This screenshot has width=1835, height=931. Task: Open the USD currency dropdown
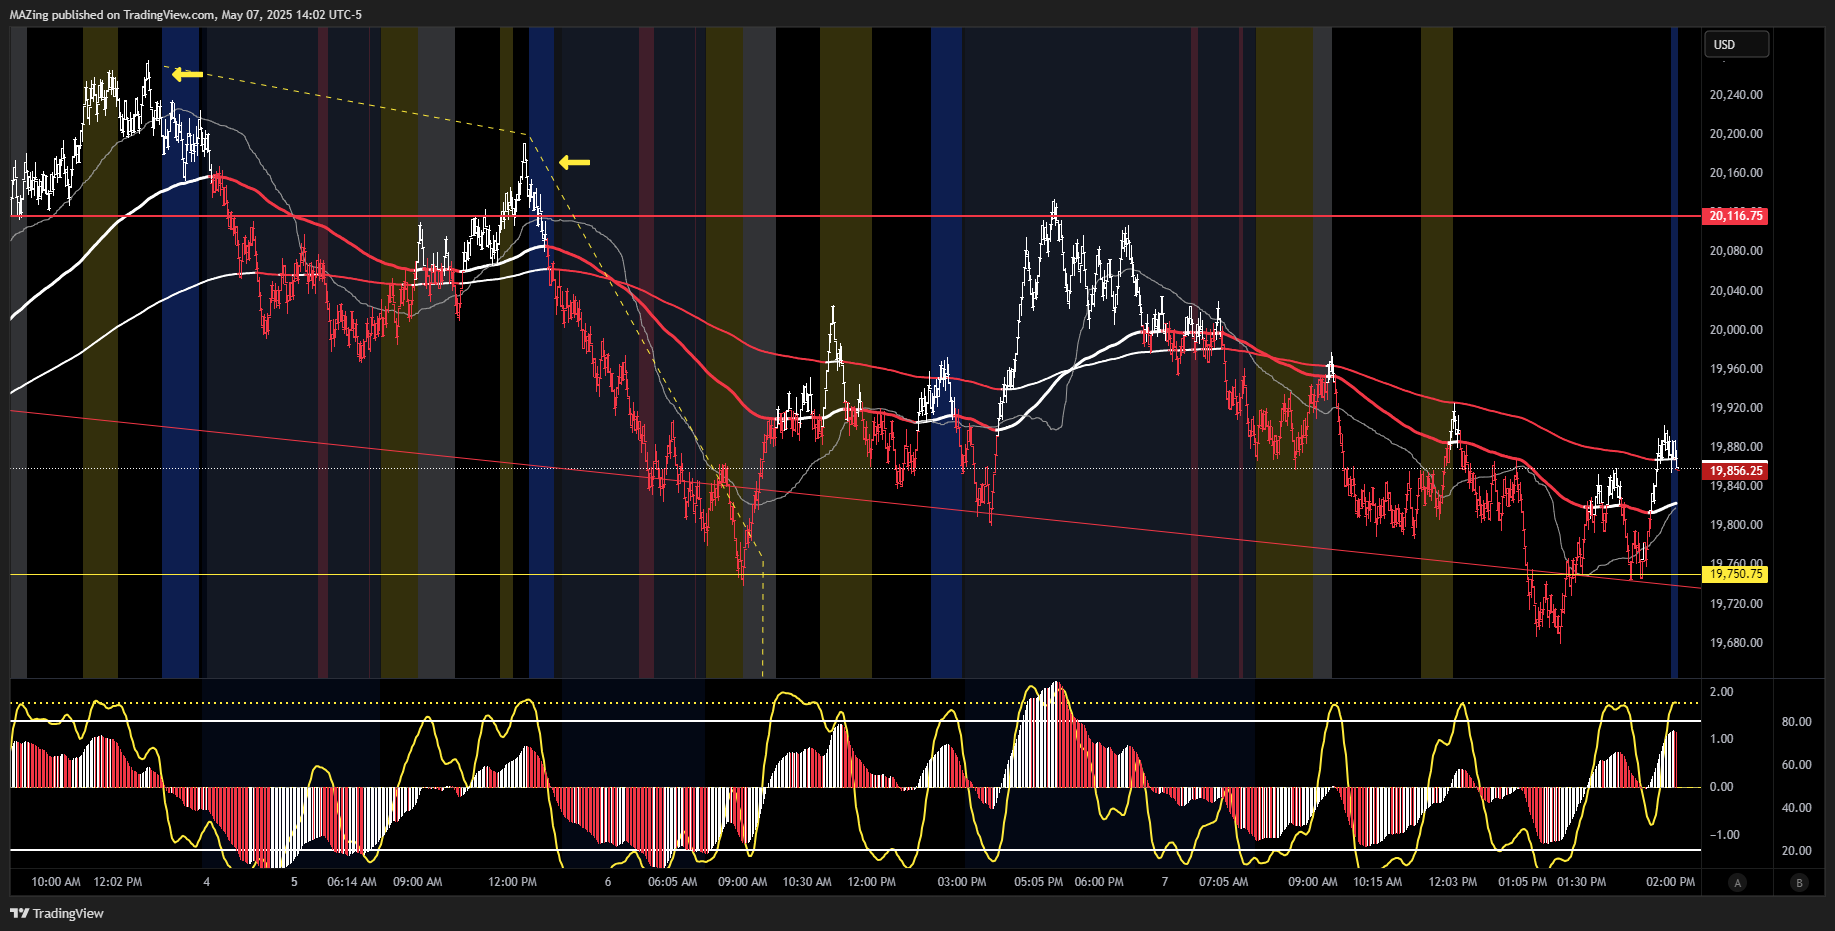[1737, 44]
